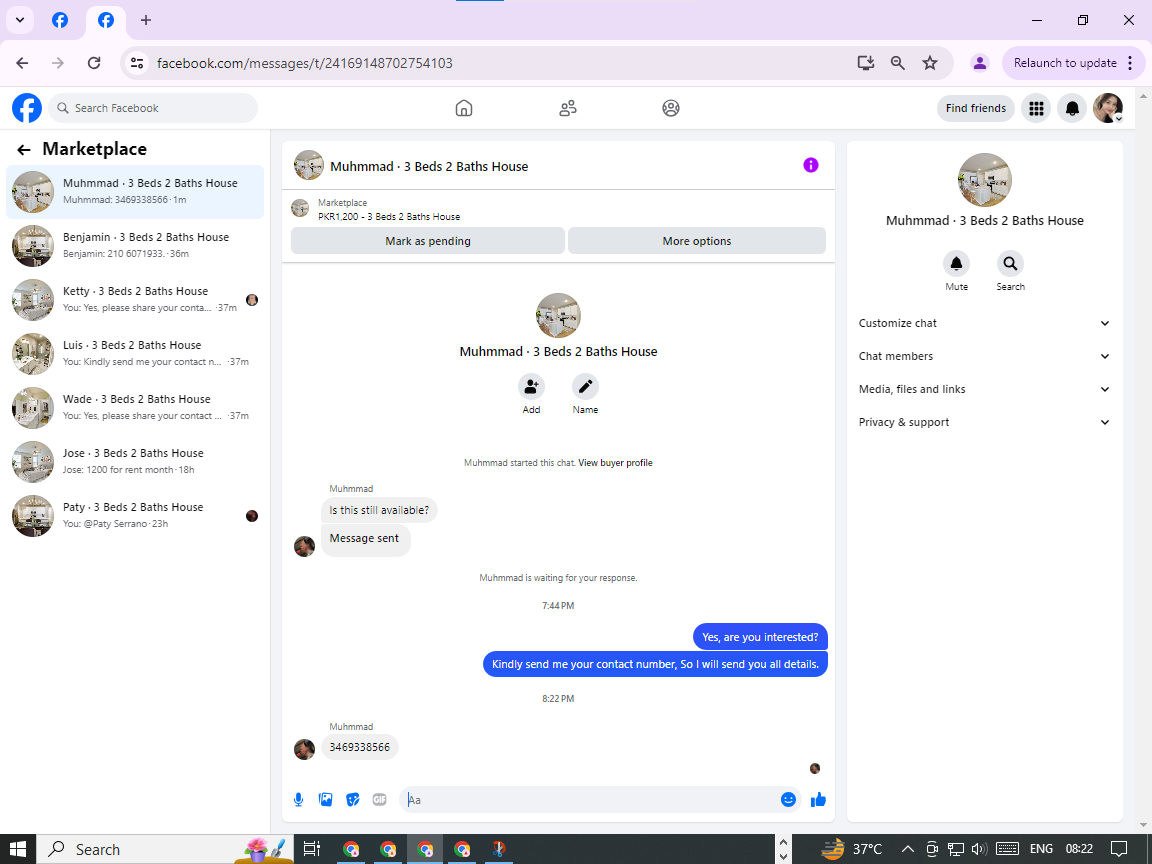
Task: Open Wade's 3 Beds 2 Baths conversation
Action: pos(135,408)
